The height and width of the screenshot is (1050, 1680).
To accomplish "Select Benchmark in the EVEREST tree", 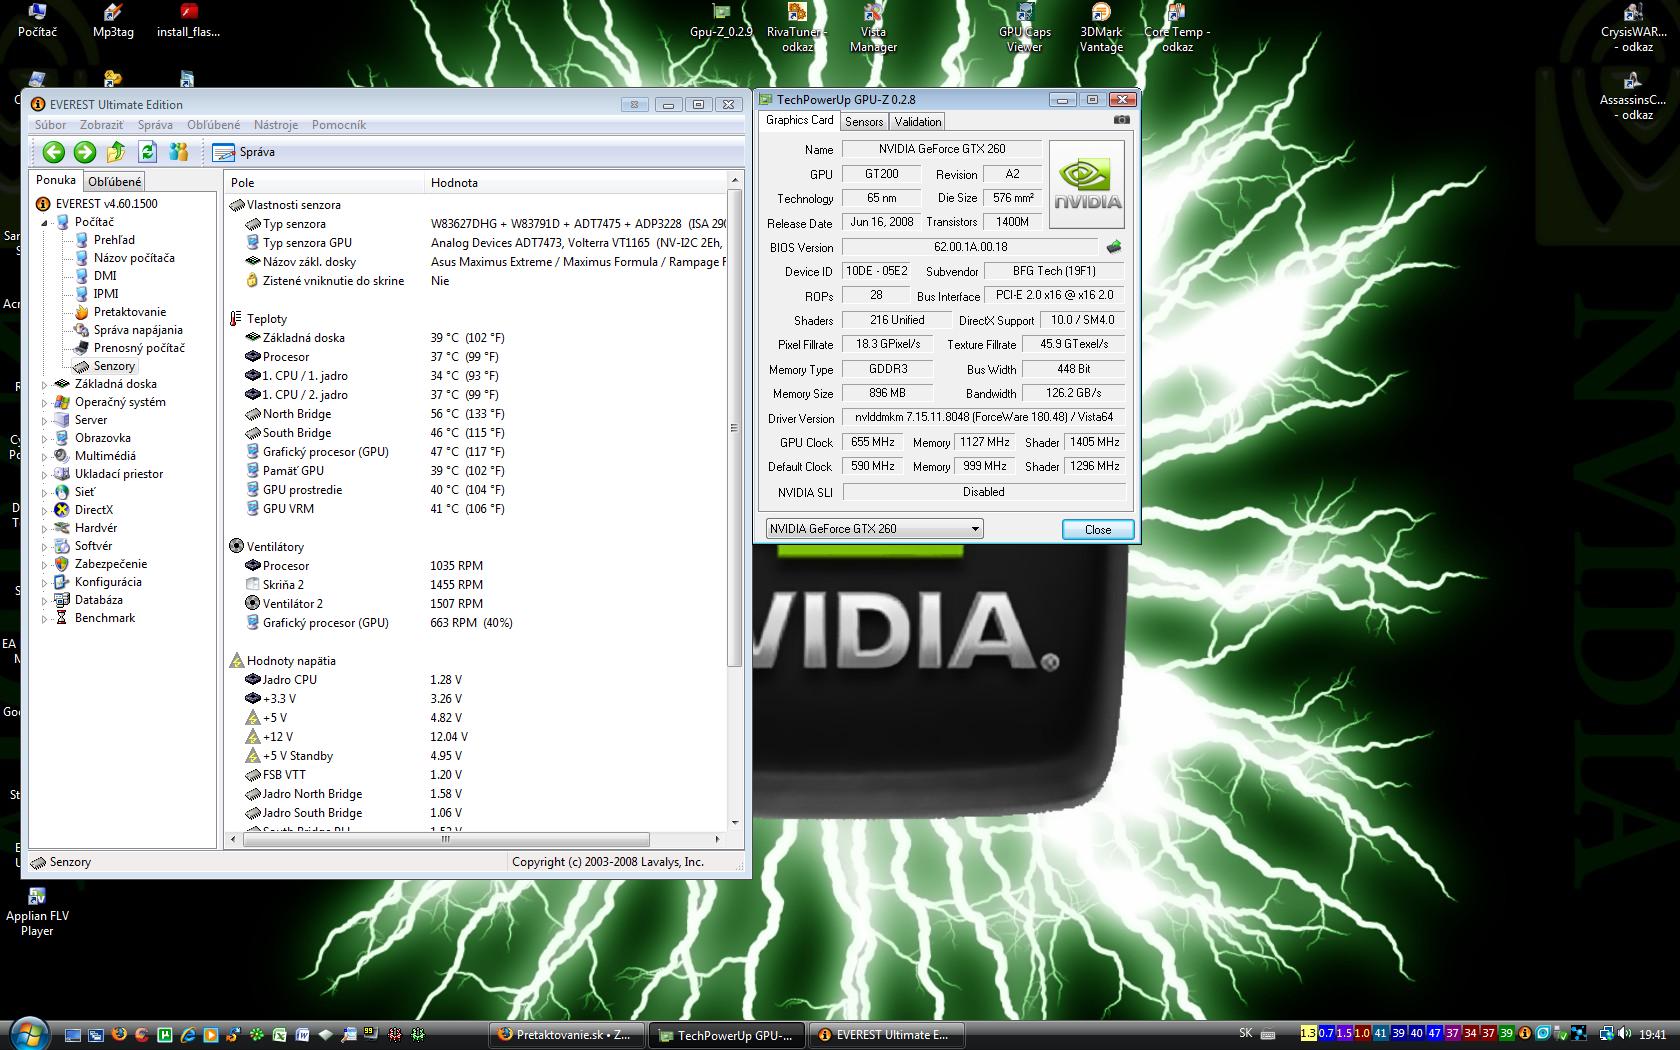I will point(105,618).
